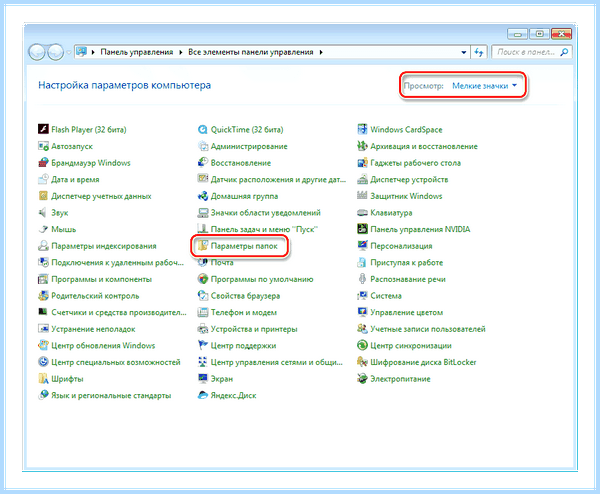Open Распознавание речи link
The image size is (600, 494).
click(x=408, y=279)
